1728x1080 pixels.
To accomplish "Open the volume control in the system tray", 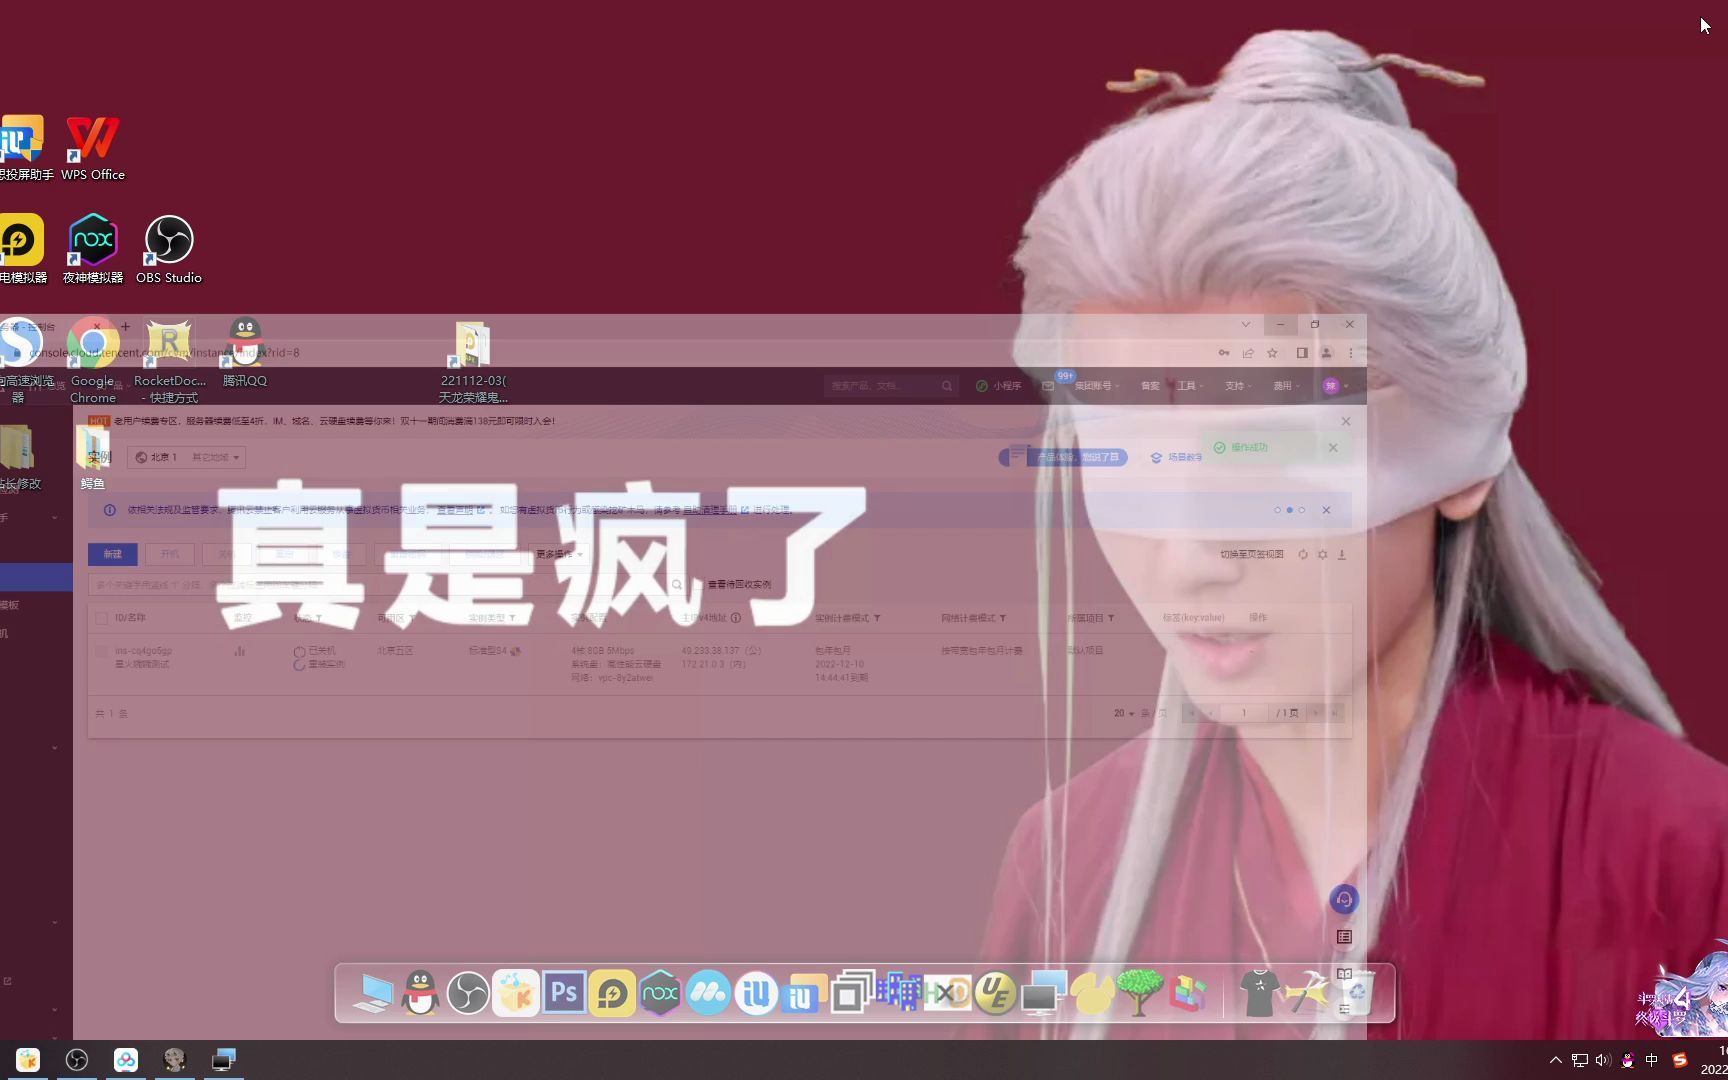I will click(1603, 1060).
